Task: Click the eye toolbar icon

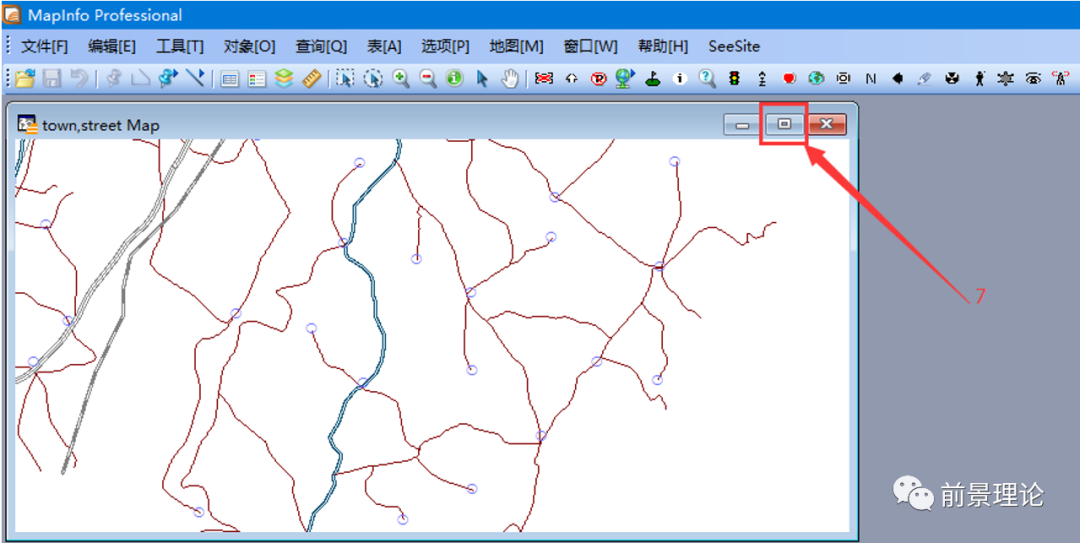Action: 1033,79
